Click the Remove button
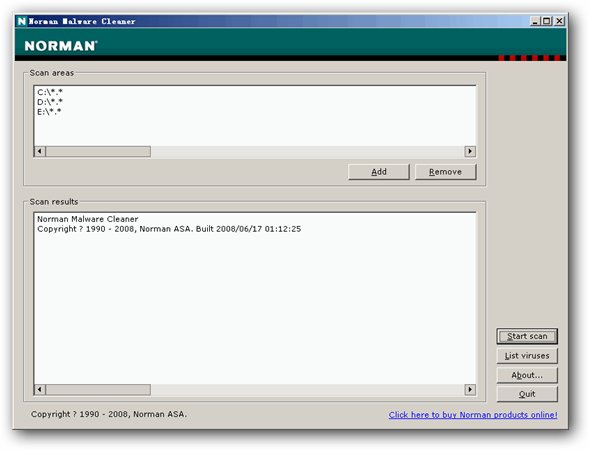Viewport: 589px width, 450px height. click(x=446, y=172)
